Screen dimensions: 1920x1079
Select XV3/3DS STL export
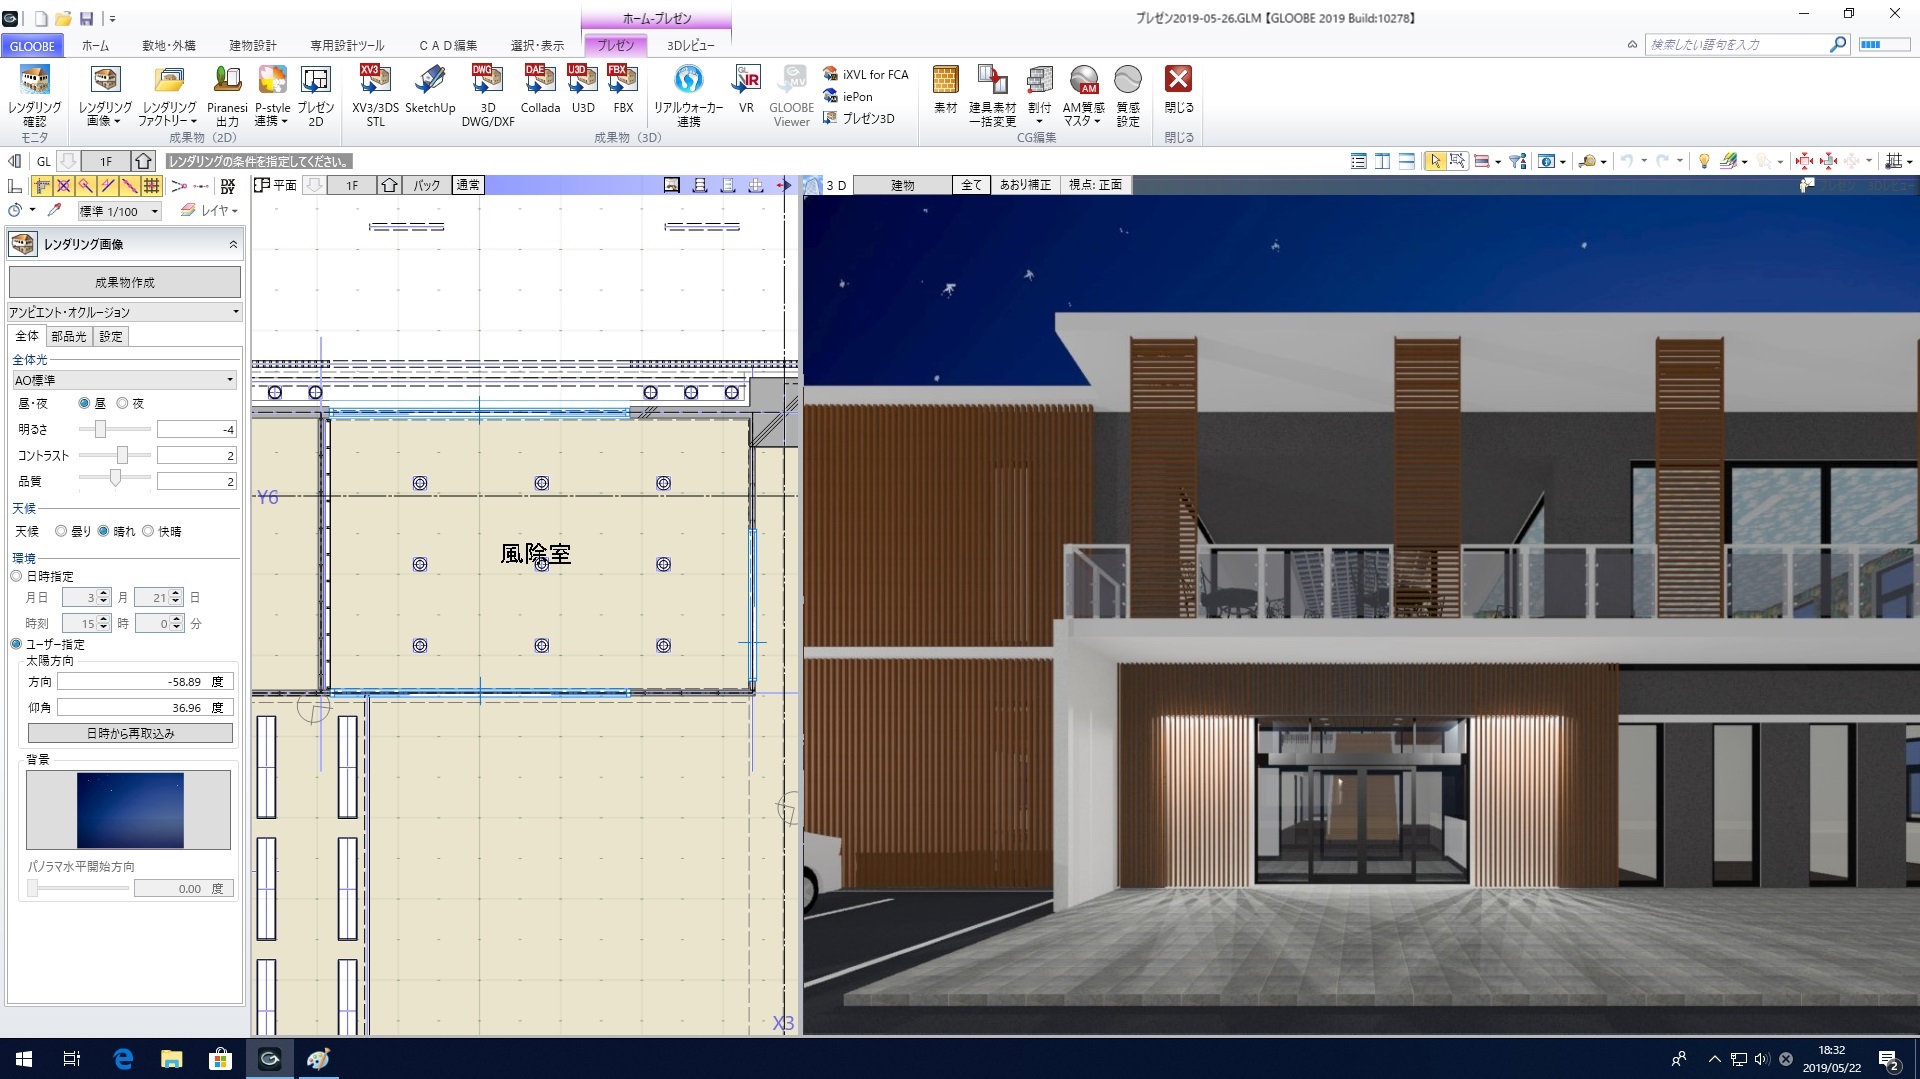tap(375, 96)
